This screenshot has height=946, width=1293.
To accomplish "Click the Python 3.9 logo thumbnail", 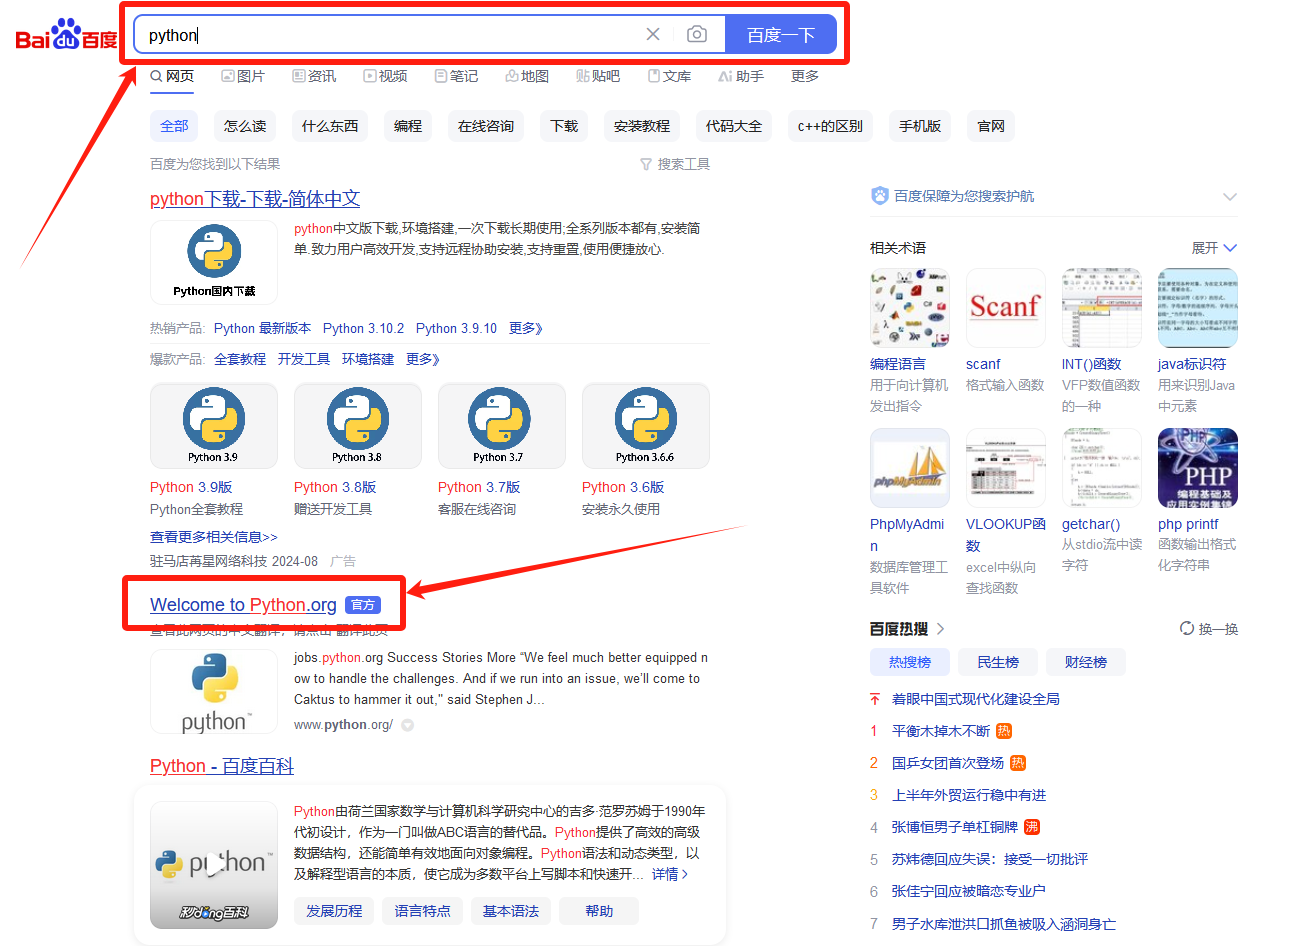I will coord(214,426).
